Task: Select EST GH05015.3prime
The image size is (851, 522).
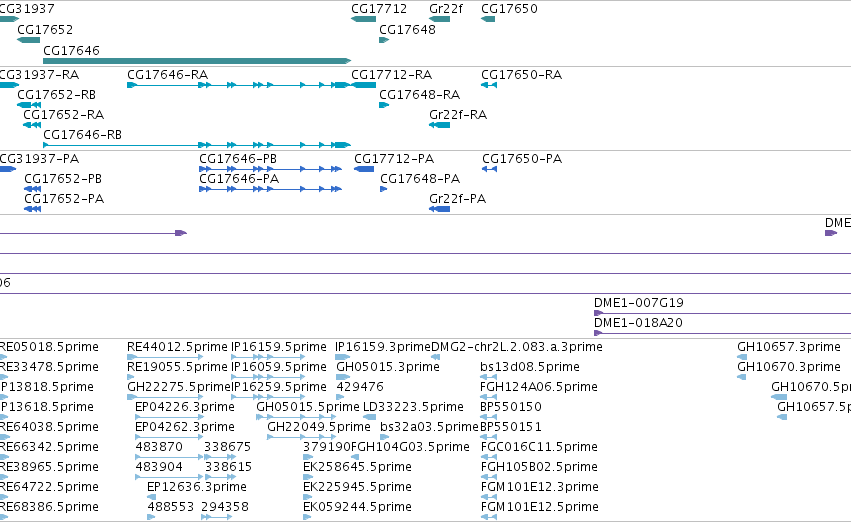Action: coord(388,367)
